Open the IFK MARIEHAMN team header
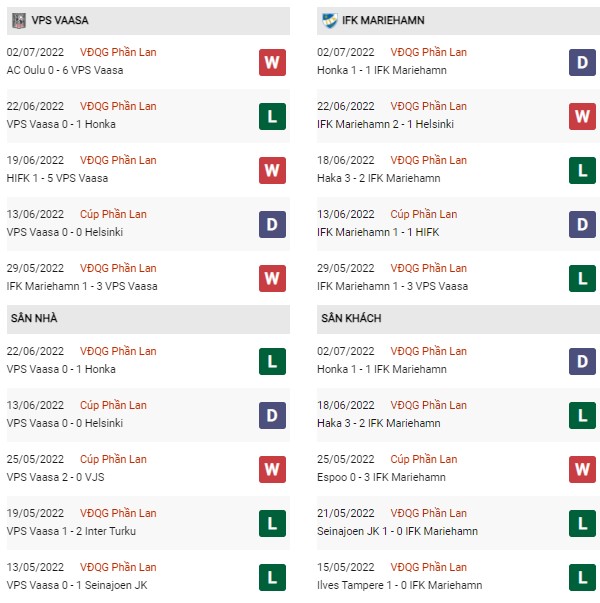 tap(458, 21)
